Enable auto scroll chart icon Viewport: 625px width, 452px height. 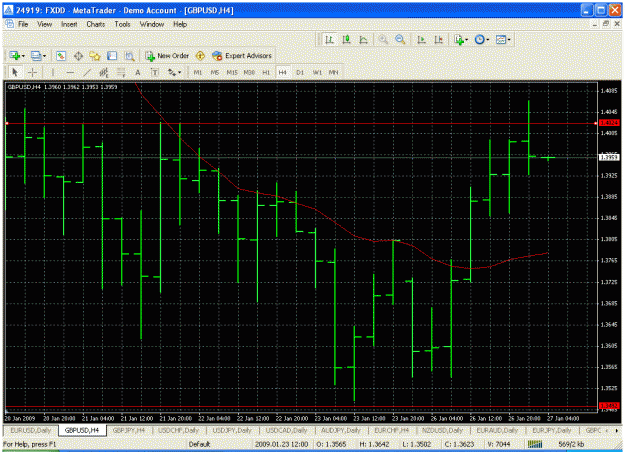421,39
